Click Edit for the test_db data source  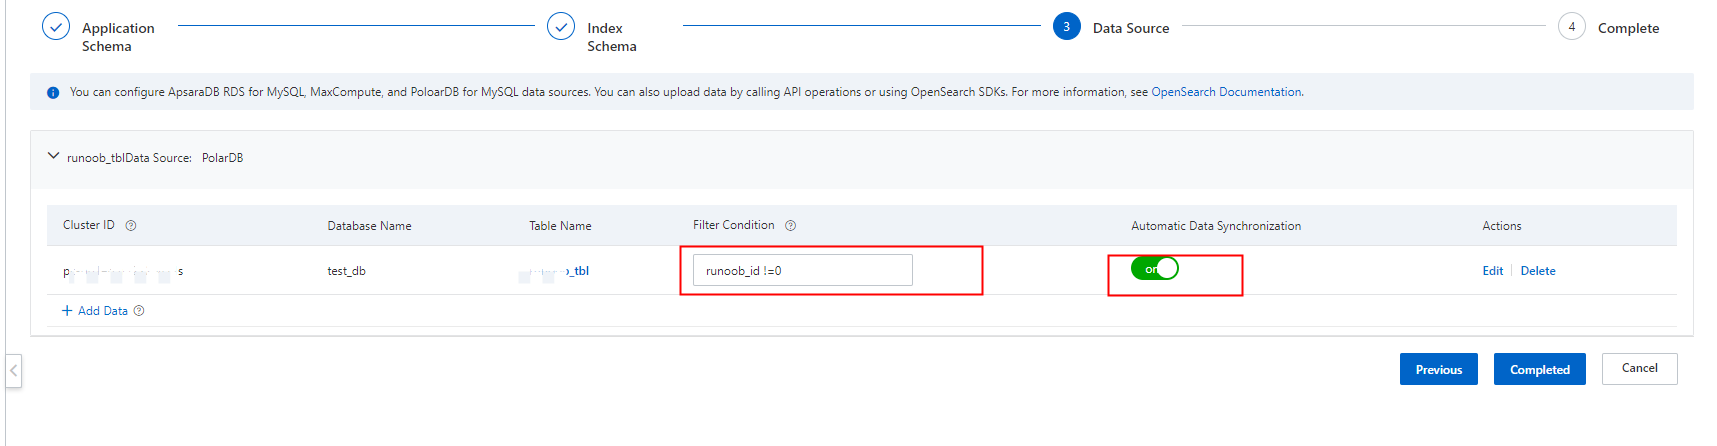point(1492,271)
